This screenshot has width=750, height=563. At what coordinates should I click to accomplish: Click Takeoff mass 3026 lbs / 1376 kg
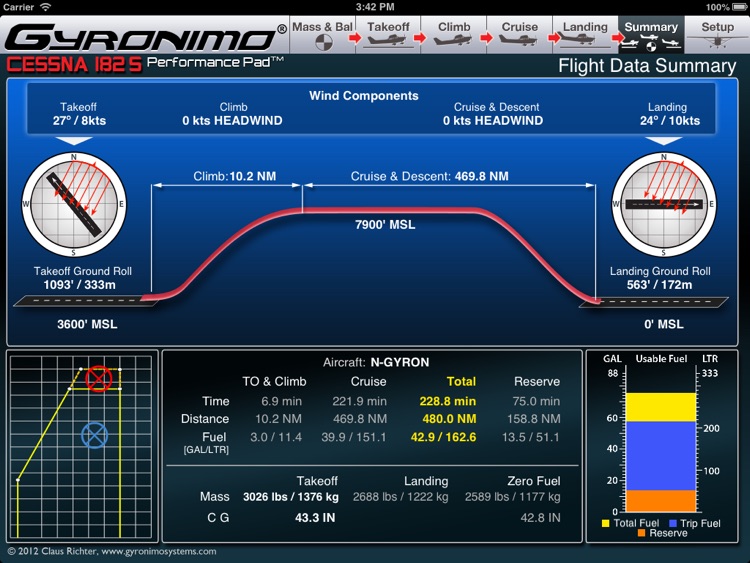[291, 497]
